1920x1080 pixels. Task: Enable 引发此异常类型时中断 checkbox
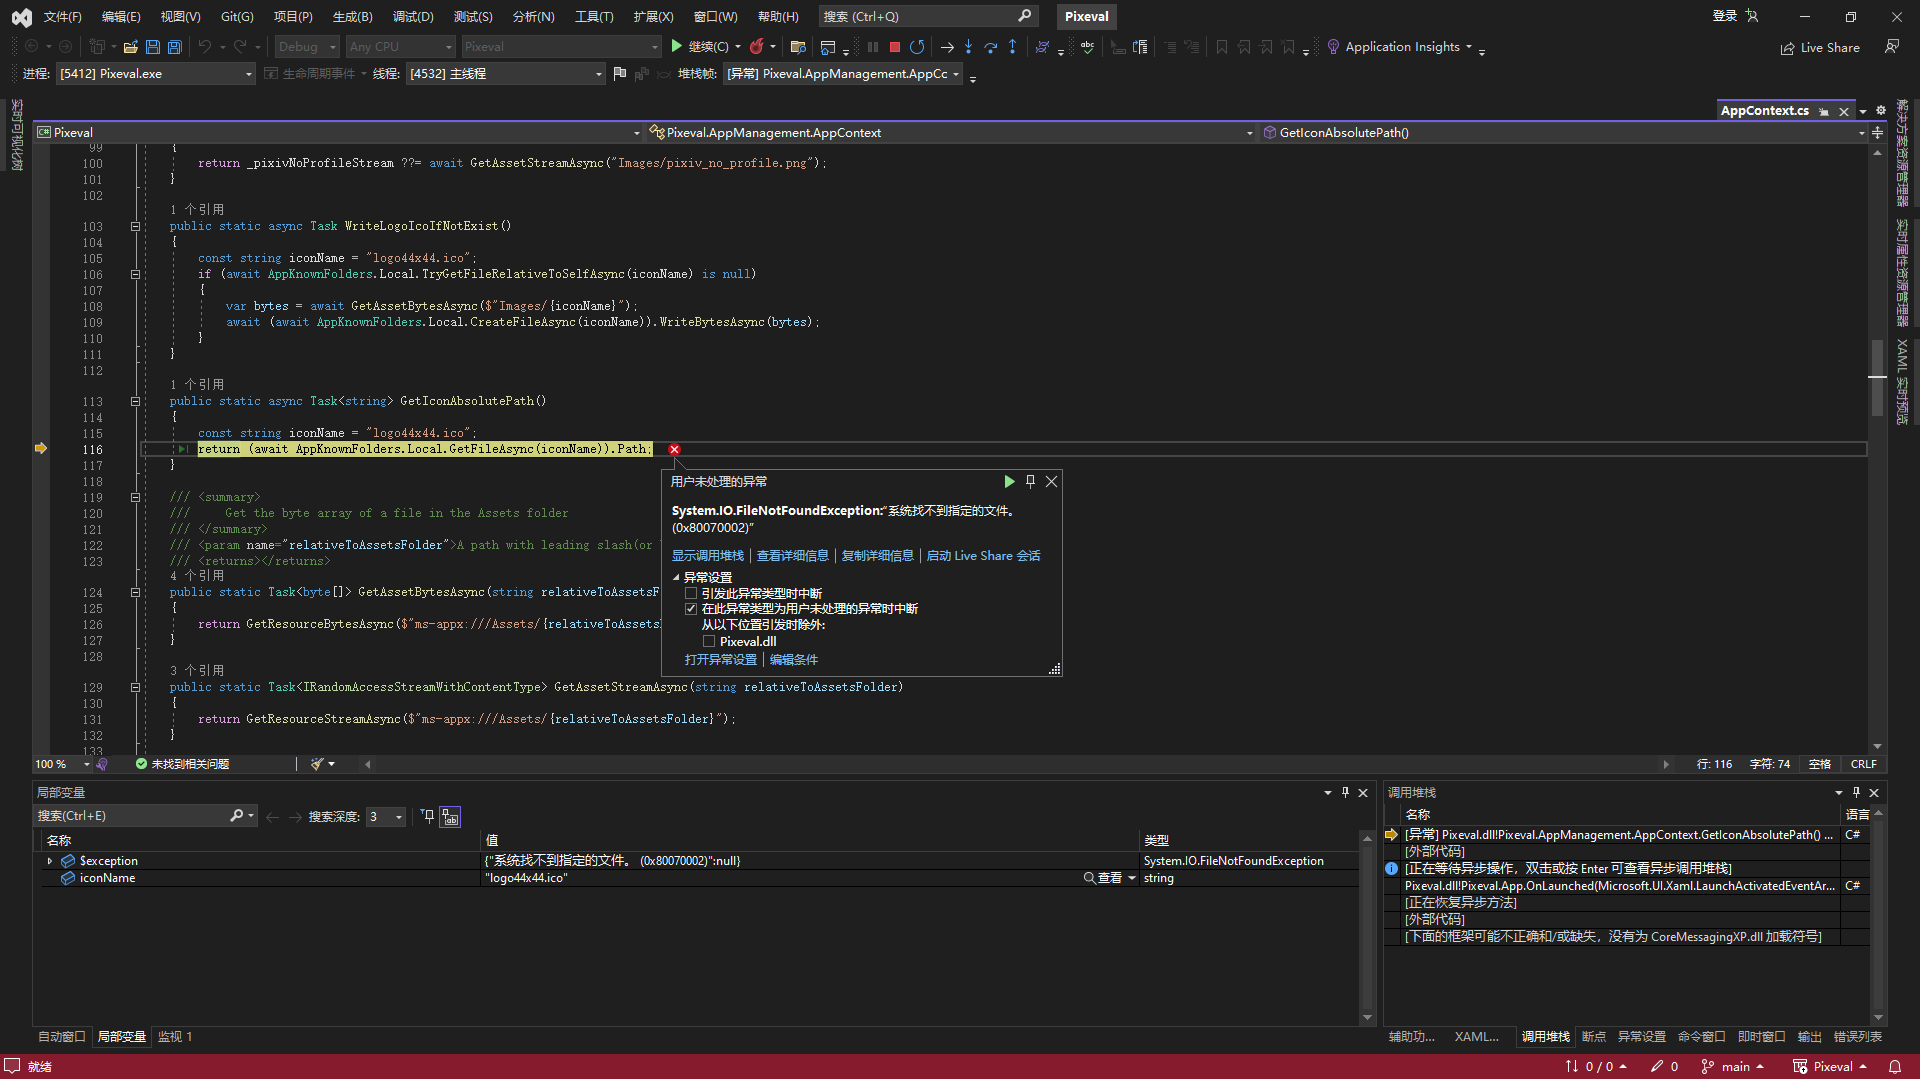691,592
